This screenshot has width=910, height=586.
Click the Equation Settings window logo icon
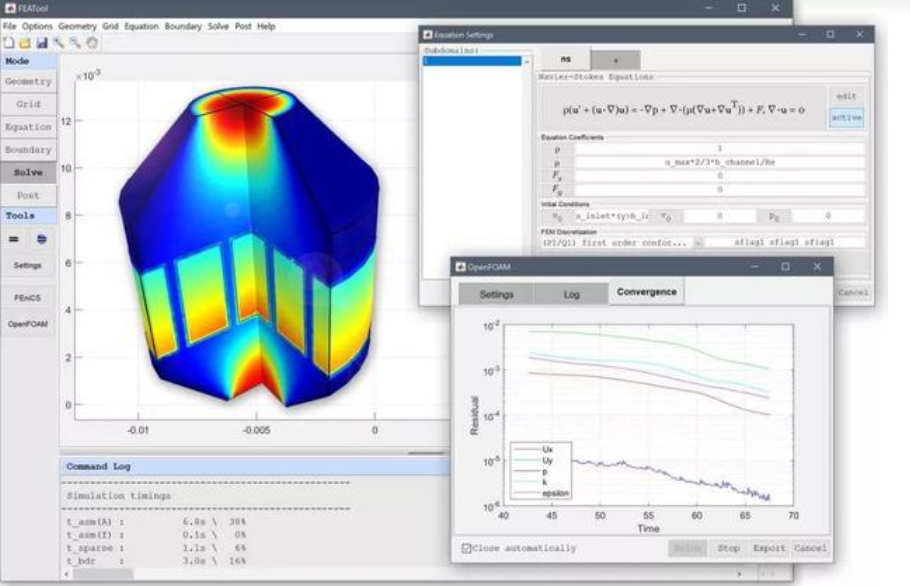point(428,35)
